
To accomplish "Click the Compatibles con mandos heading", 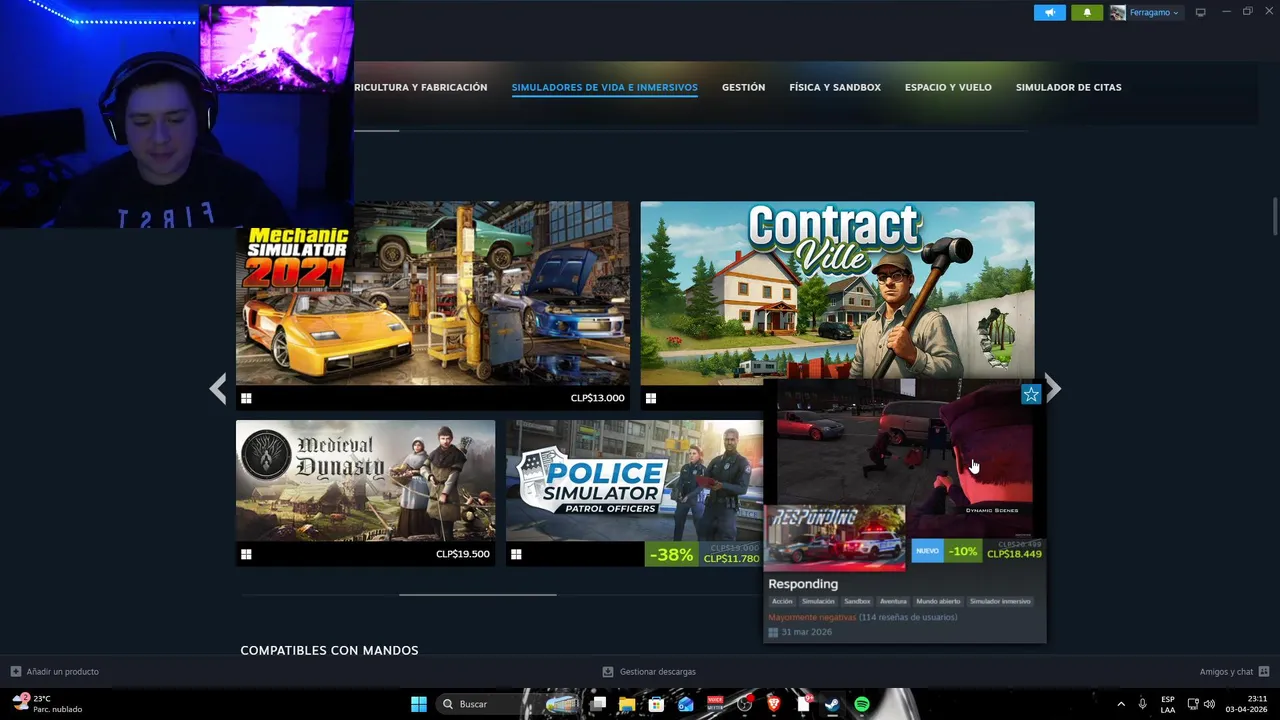I will tap(329, 650).
